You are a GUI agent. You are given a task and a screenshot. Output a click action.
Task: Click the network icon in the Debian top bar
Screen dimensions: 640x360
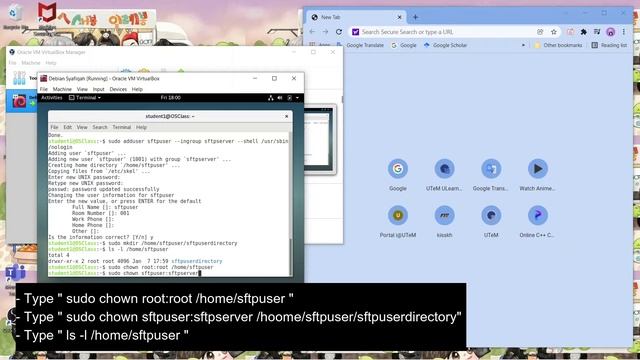click(270, 98)
